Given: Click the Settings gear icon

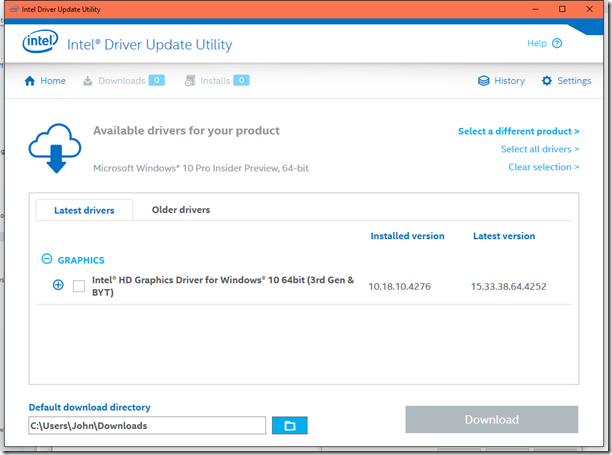Looking at the screenshot, I should [x=547, y=81].
